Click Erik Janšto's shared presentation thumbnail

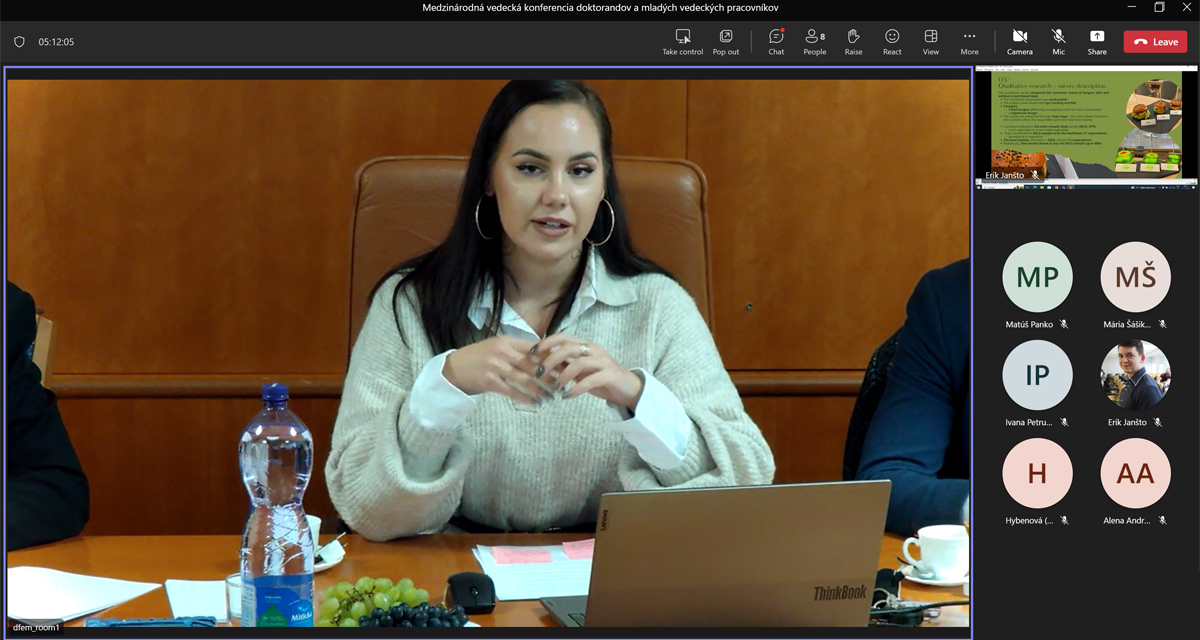pyautogui.click(x=1086, y=124)
